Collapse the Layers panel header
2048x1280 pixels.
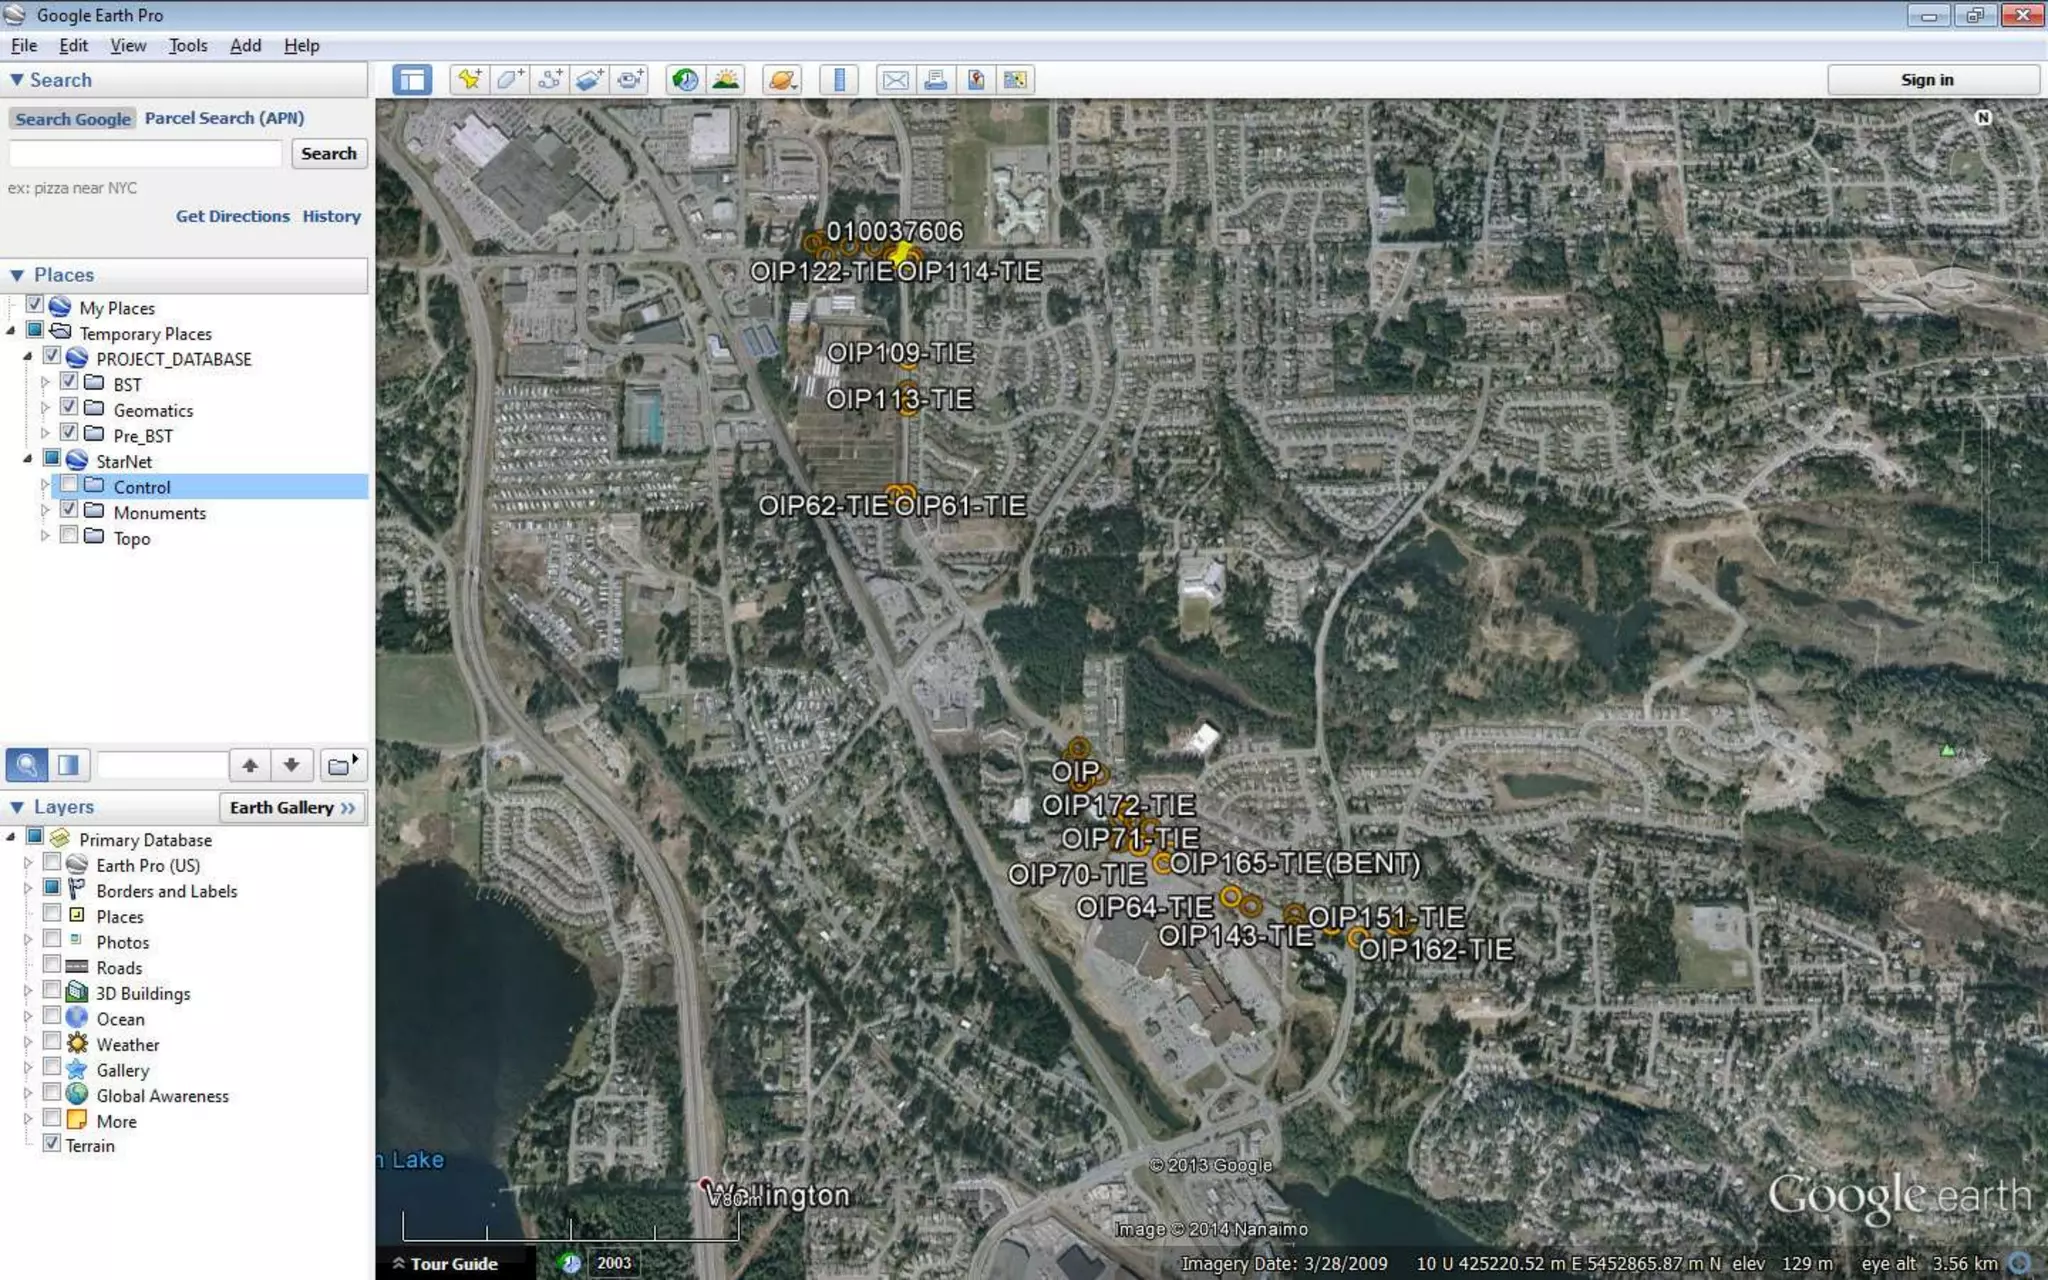click(x=17, y=807)
